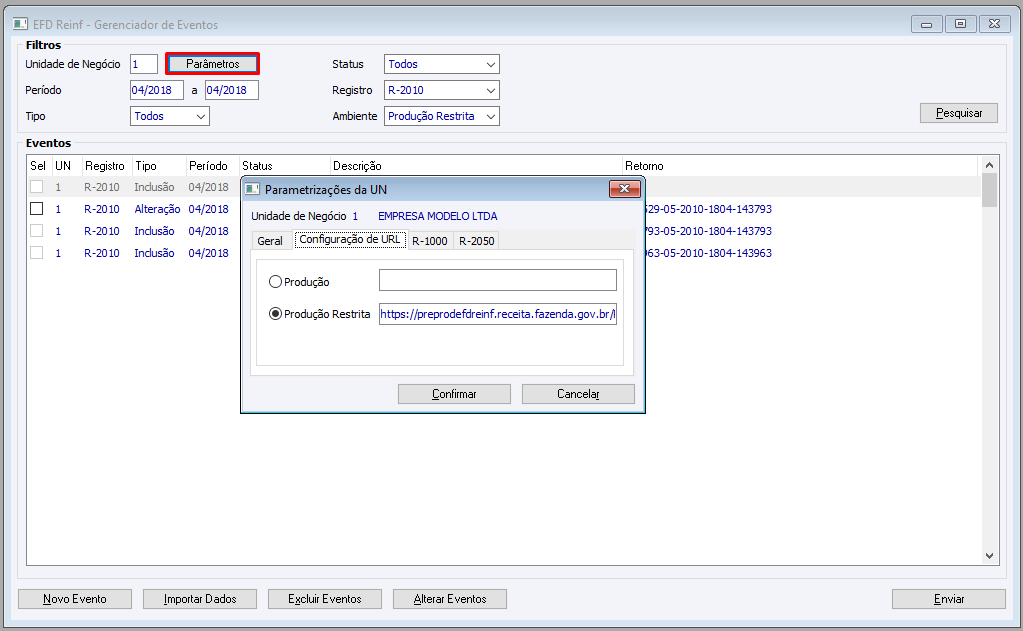1023x631 pixels.
Task: Click the Retorno column header
Action: (x=644, y=166)
